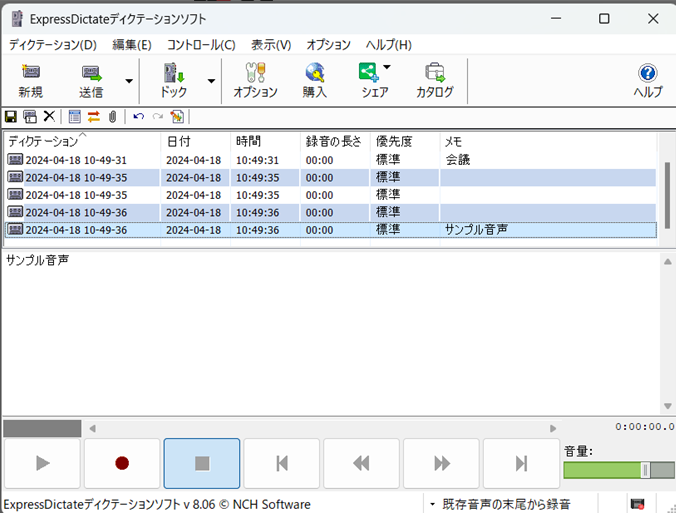Open ヘルプ help icon in toolbar
This screenshot has height=513, width=676.
(x=648, y=81)
